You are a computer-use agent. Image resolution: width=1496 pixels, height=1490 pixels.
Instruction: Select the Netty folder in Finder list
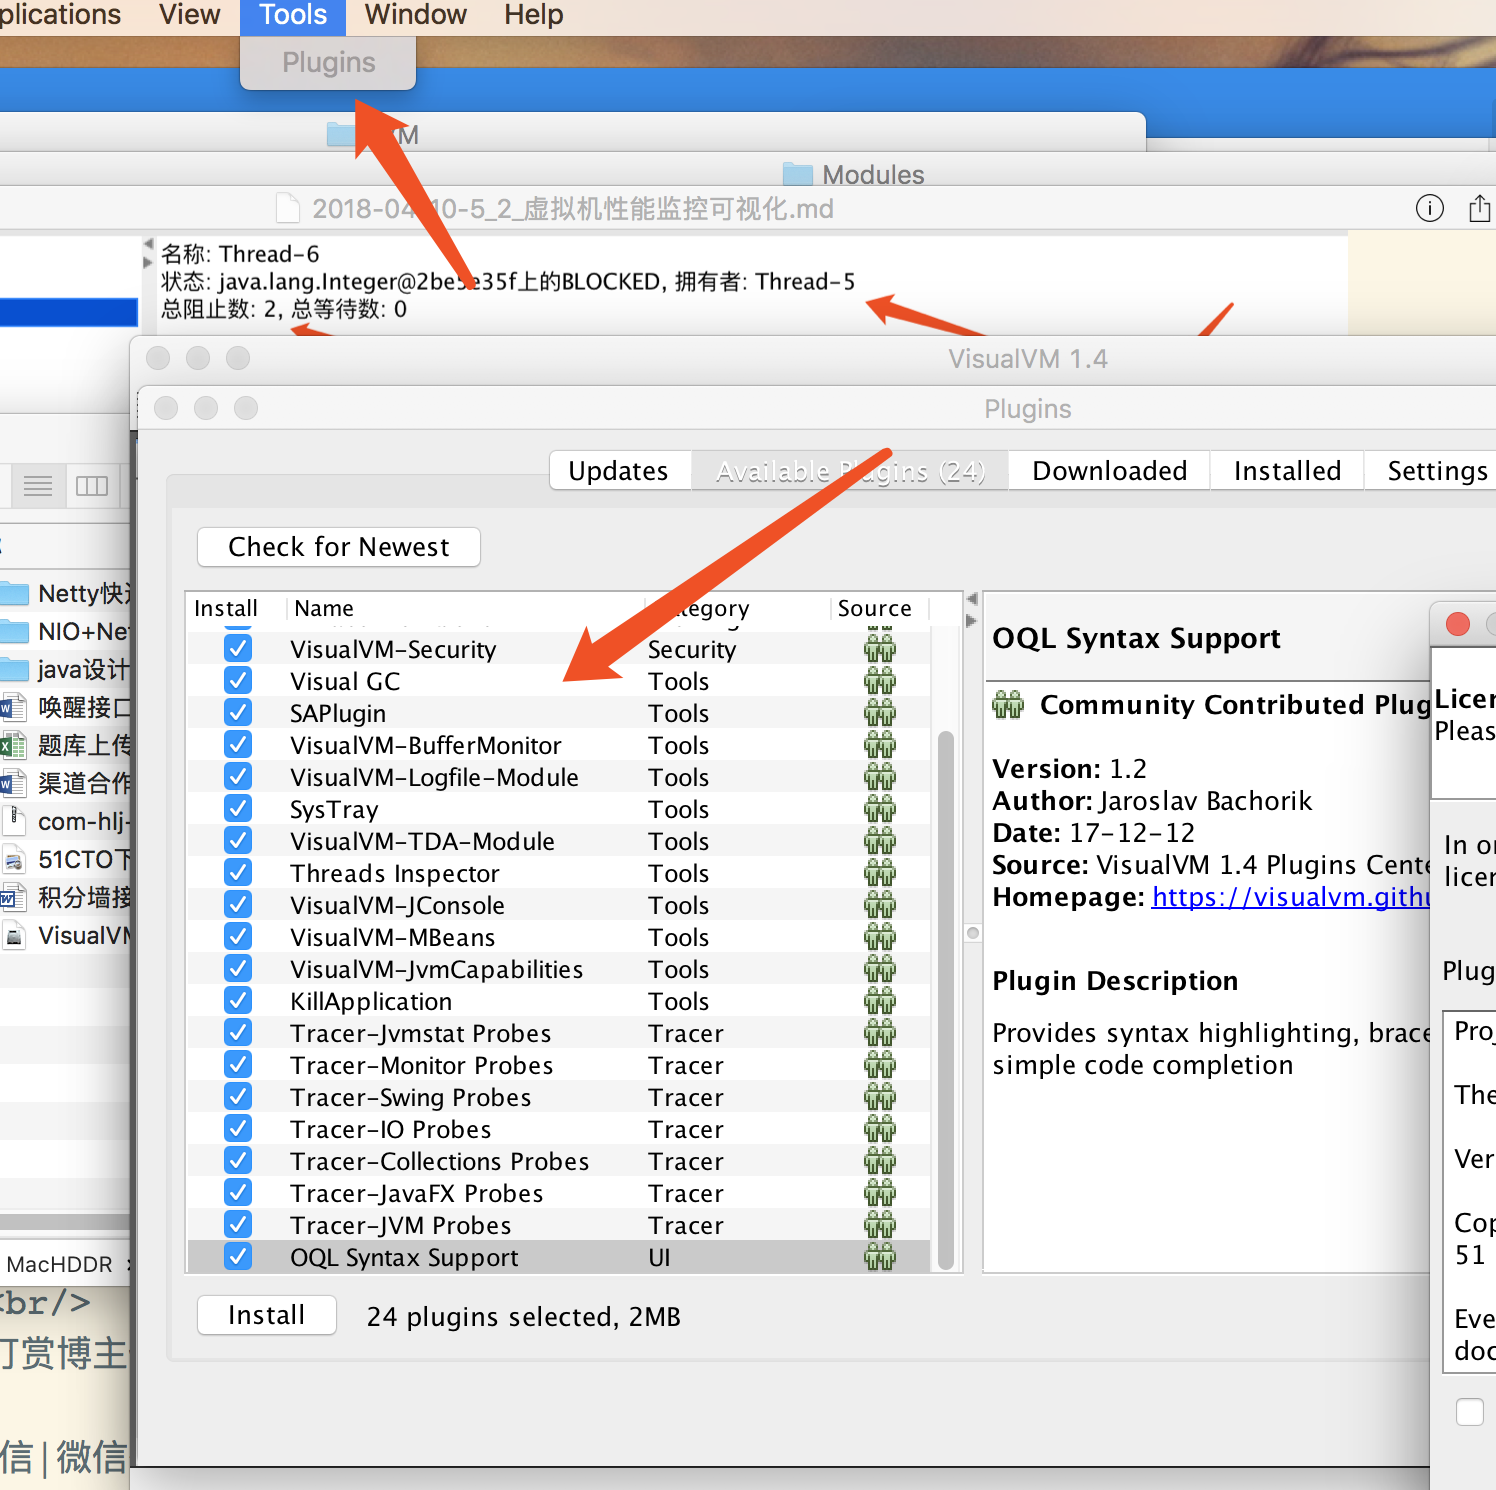point(66,594)
